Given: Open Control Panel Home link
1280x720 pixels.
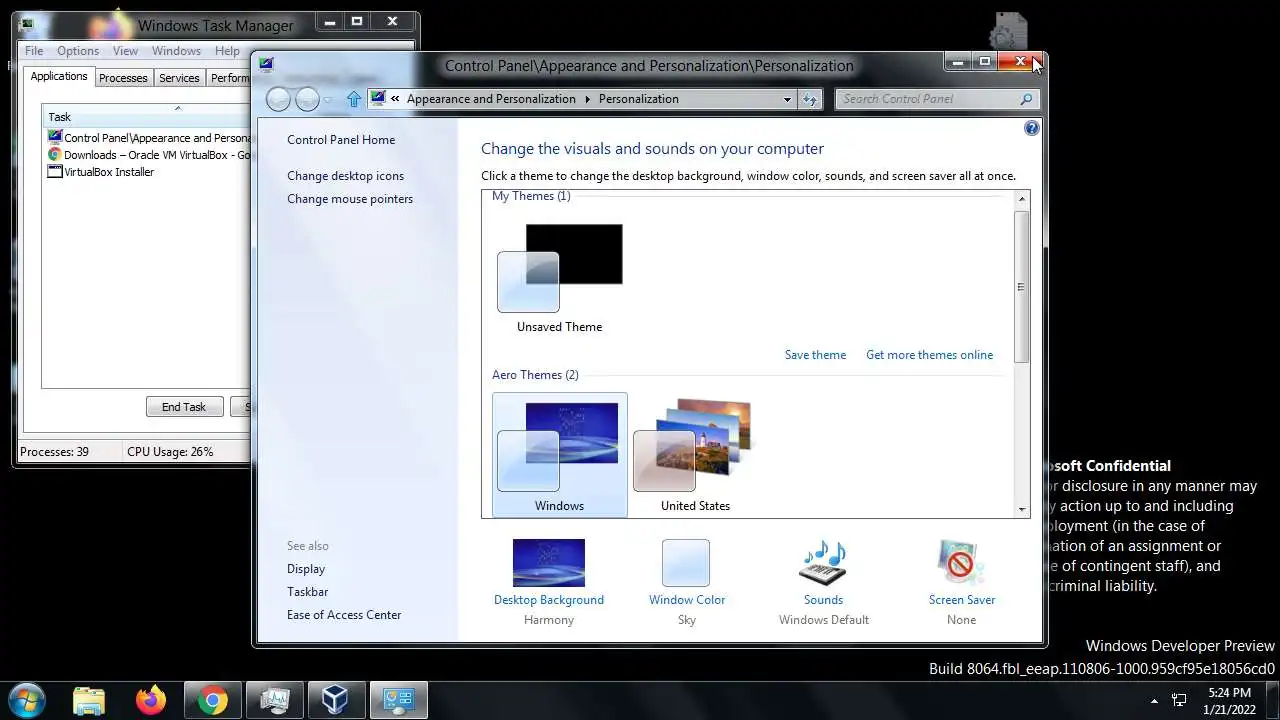Looking at the screenshot, I should (341, 140).
